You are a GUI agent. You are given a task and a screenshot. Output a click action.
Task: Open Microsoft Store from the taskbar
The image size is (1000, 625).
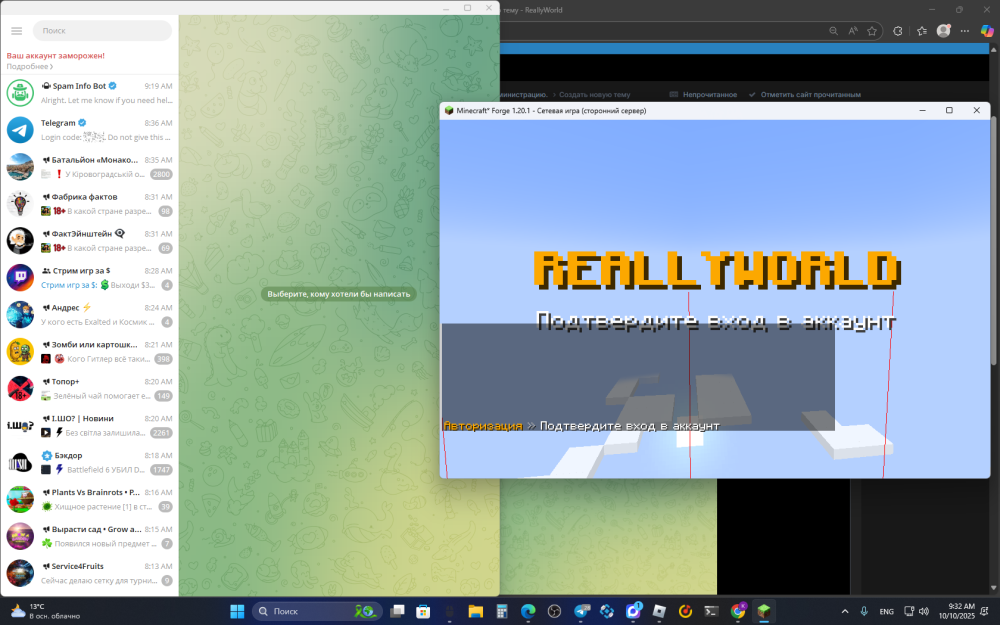tap(423, 612)
